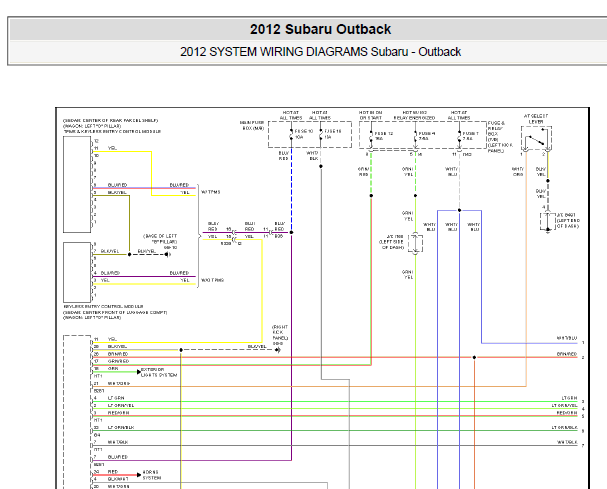Viewport: 607px width, 489px height.
Task: Click the "RED/GRN" label at left-side pin 3
Action: (118, 413)
